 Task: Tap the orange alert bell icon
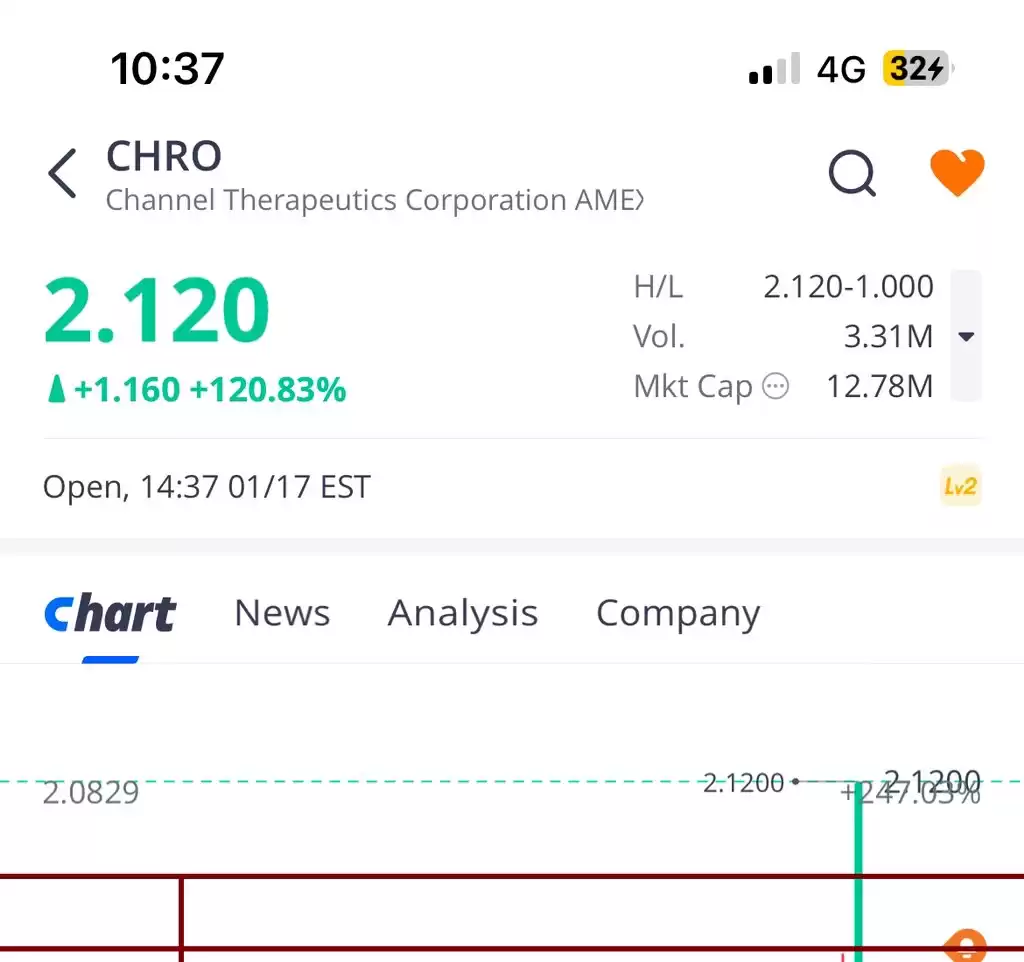tap(965, 945)
